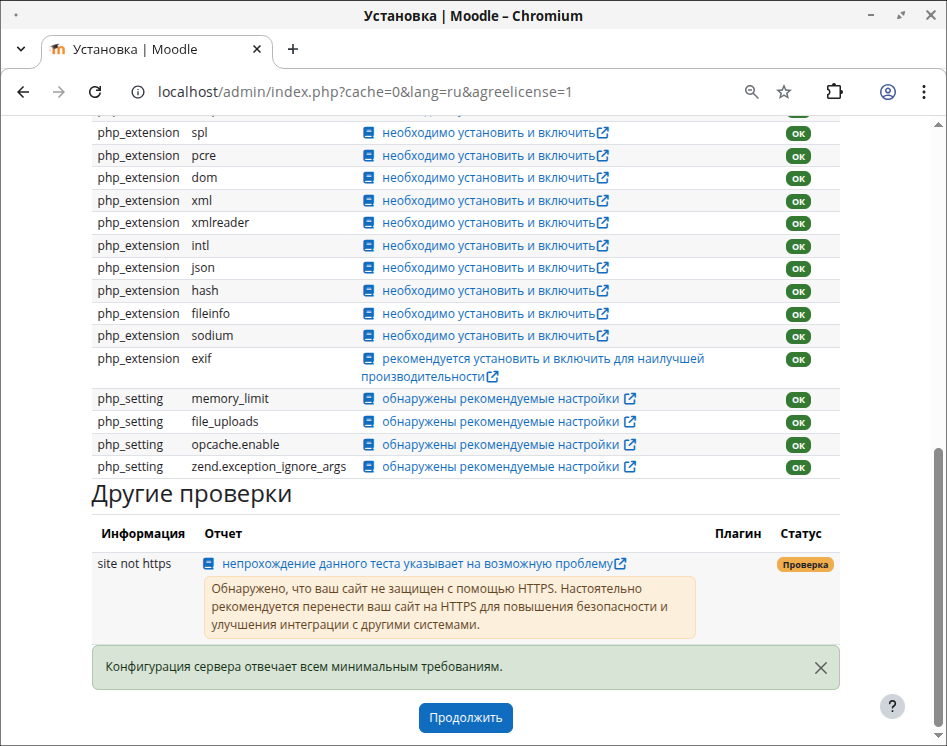
Task: Bookmark this page with star icon
Action: point(784,92)
